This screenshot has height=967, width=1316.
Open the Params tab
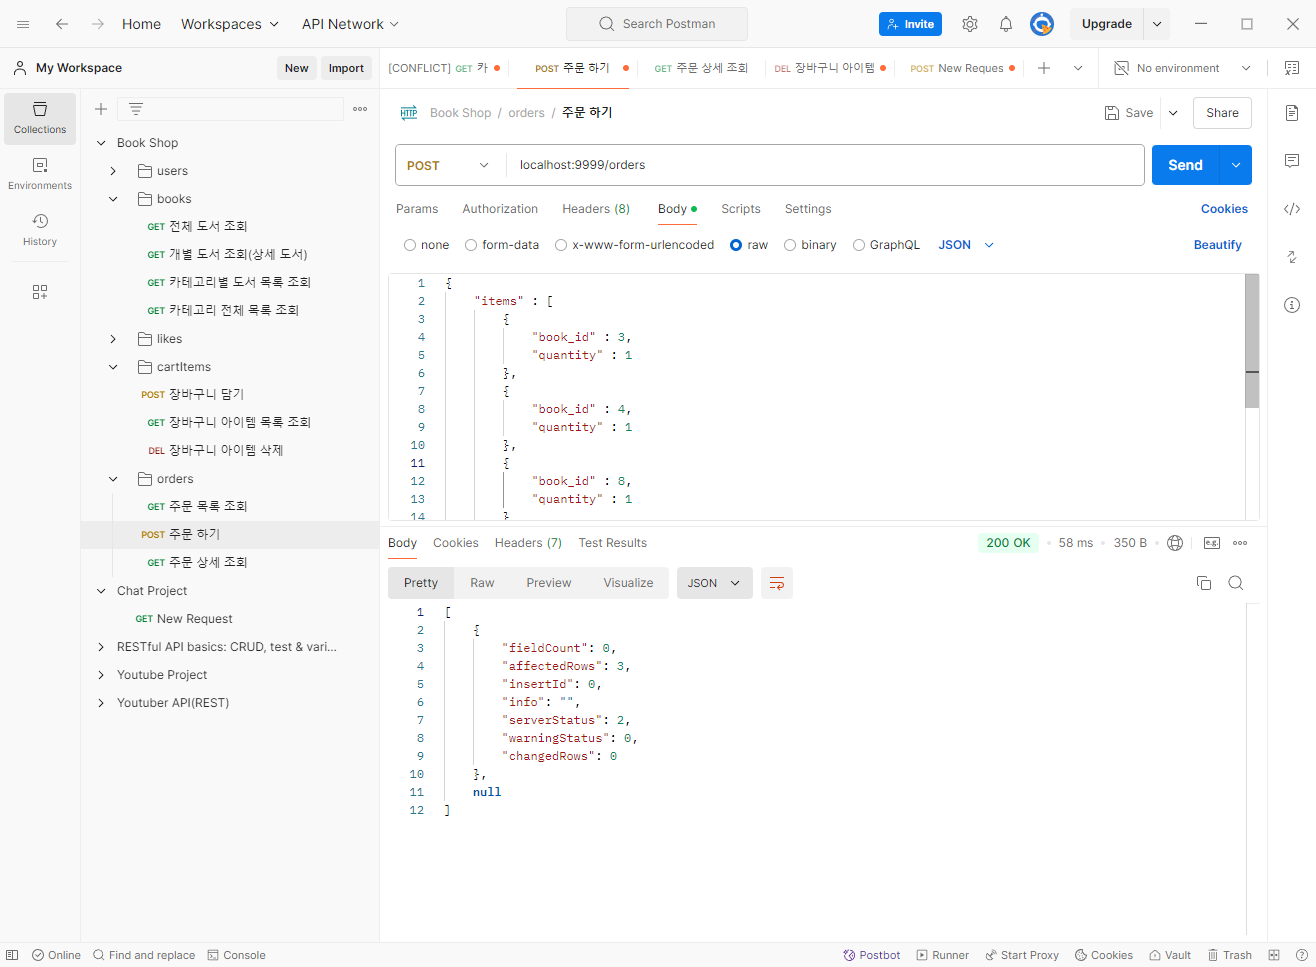pyautogui.click(x=417, y=209)
